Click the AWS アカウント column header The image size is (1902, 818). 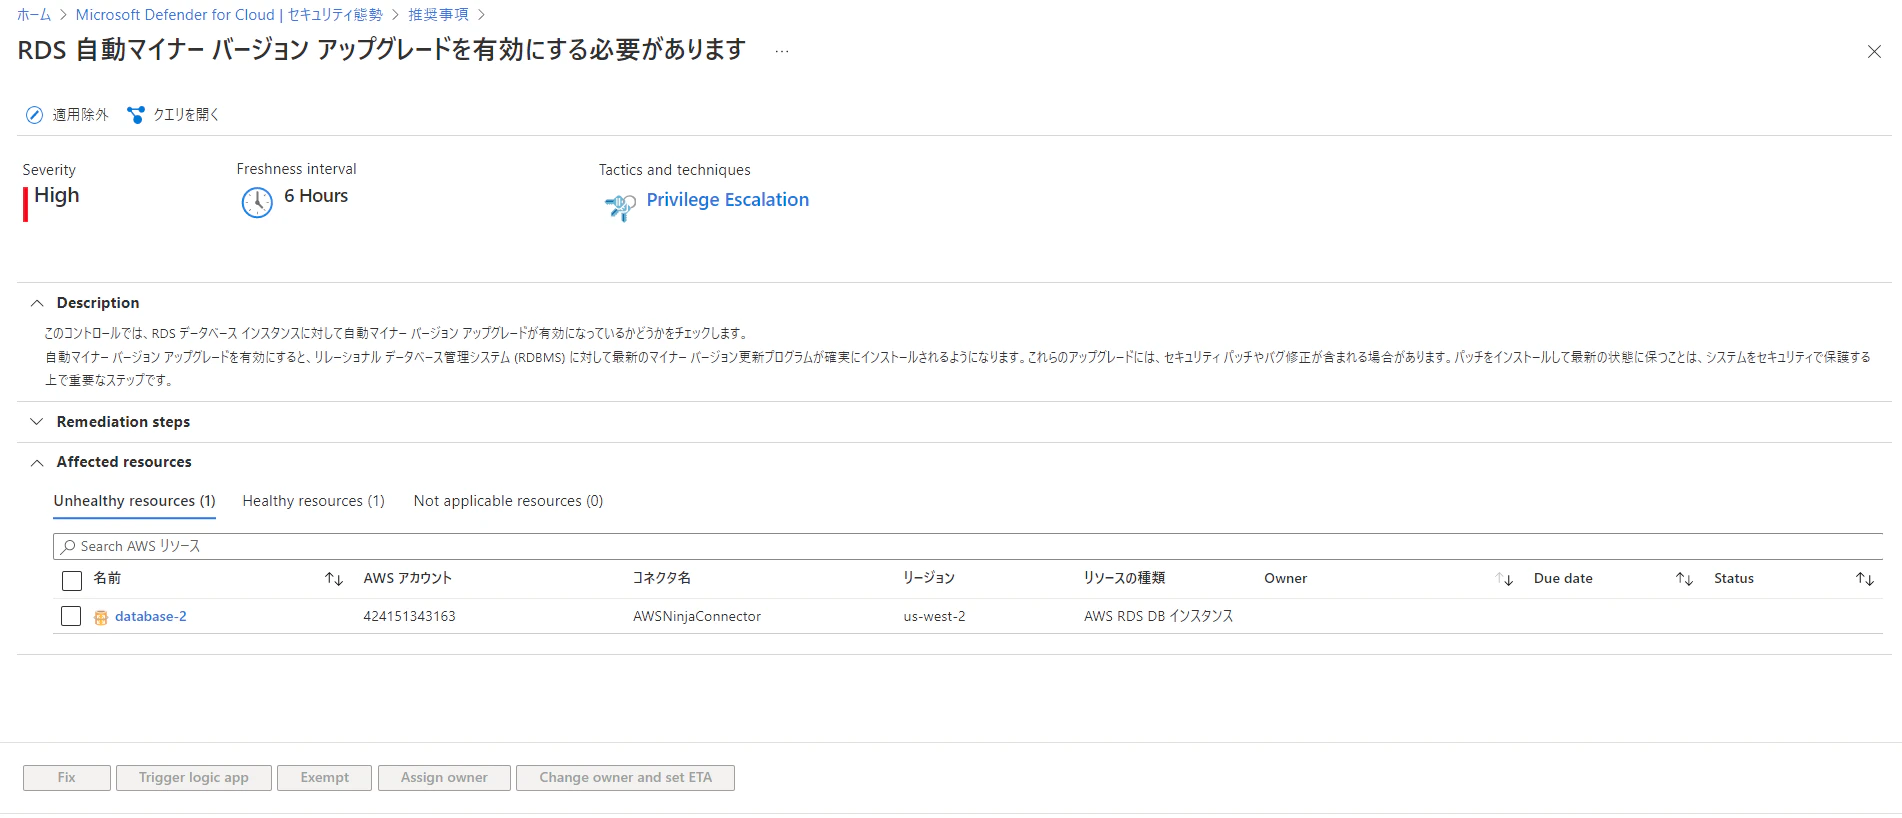[x=408, y=579]
